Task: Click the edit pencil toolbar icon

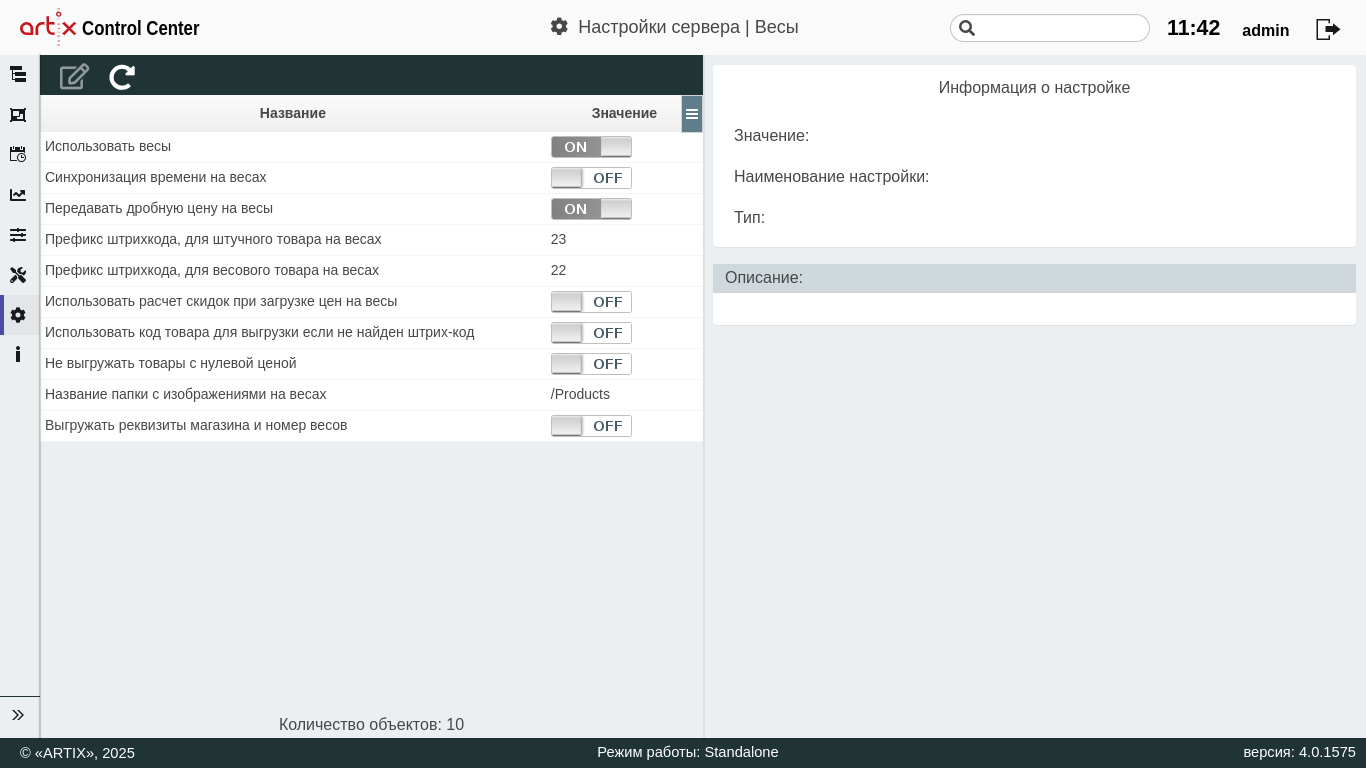Action: 74,77
